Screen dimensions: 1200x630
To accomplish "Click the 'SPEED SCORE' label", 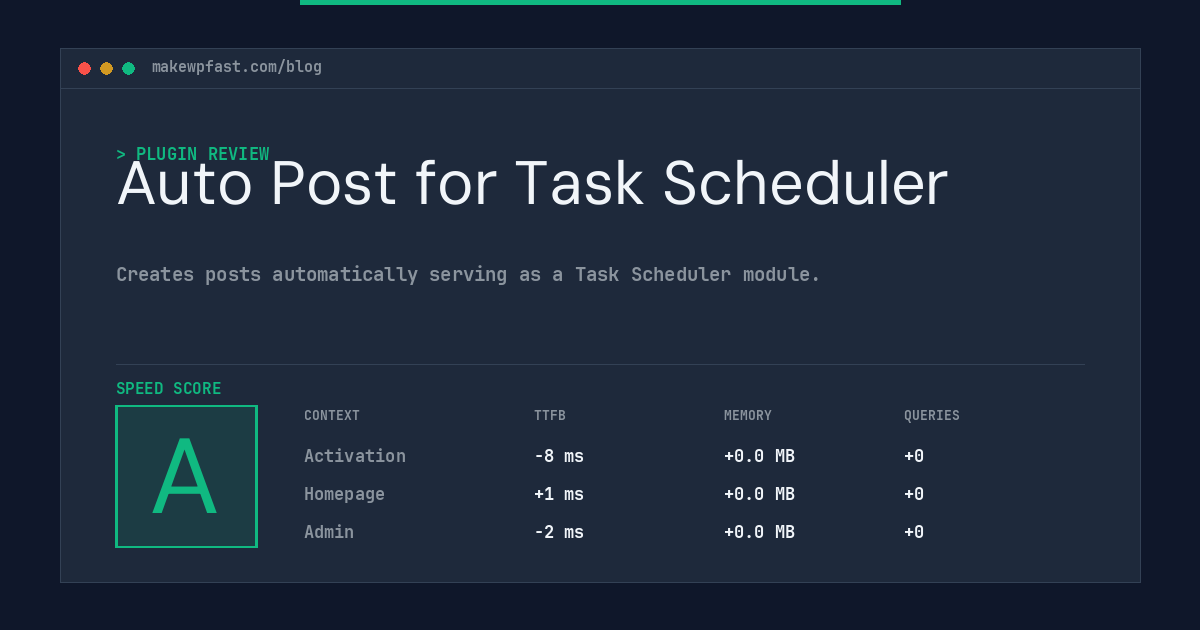I will click(169, 389).
